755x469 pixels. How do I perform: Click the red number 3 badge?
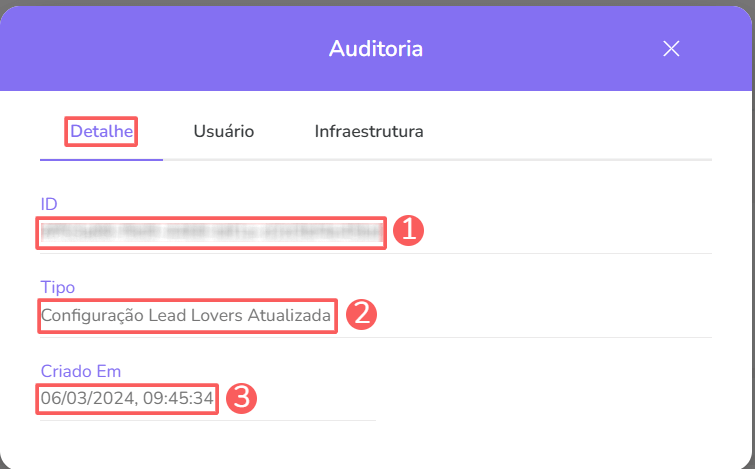[x=241, y=398]
